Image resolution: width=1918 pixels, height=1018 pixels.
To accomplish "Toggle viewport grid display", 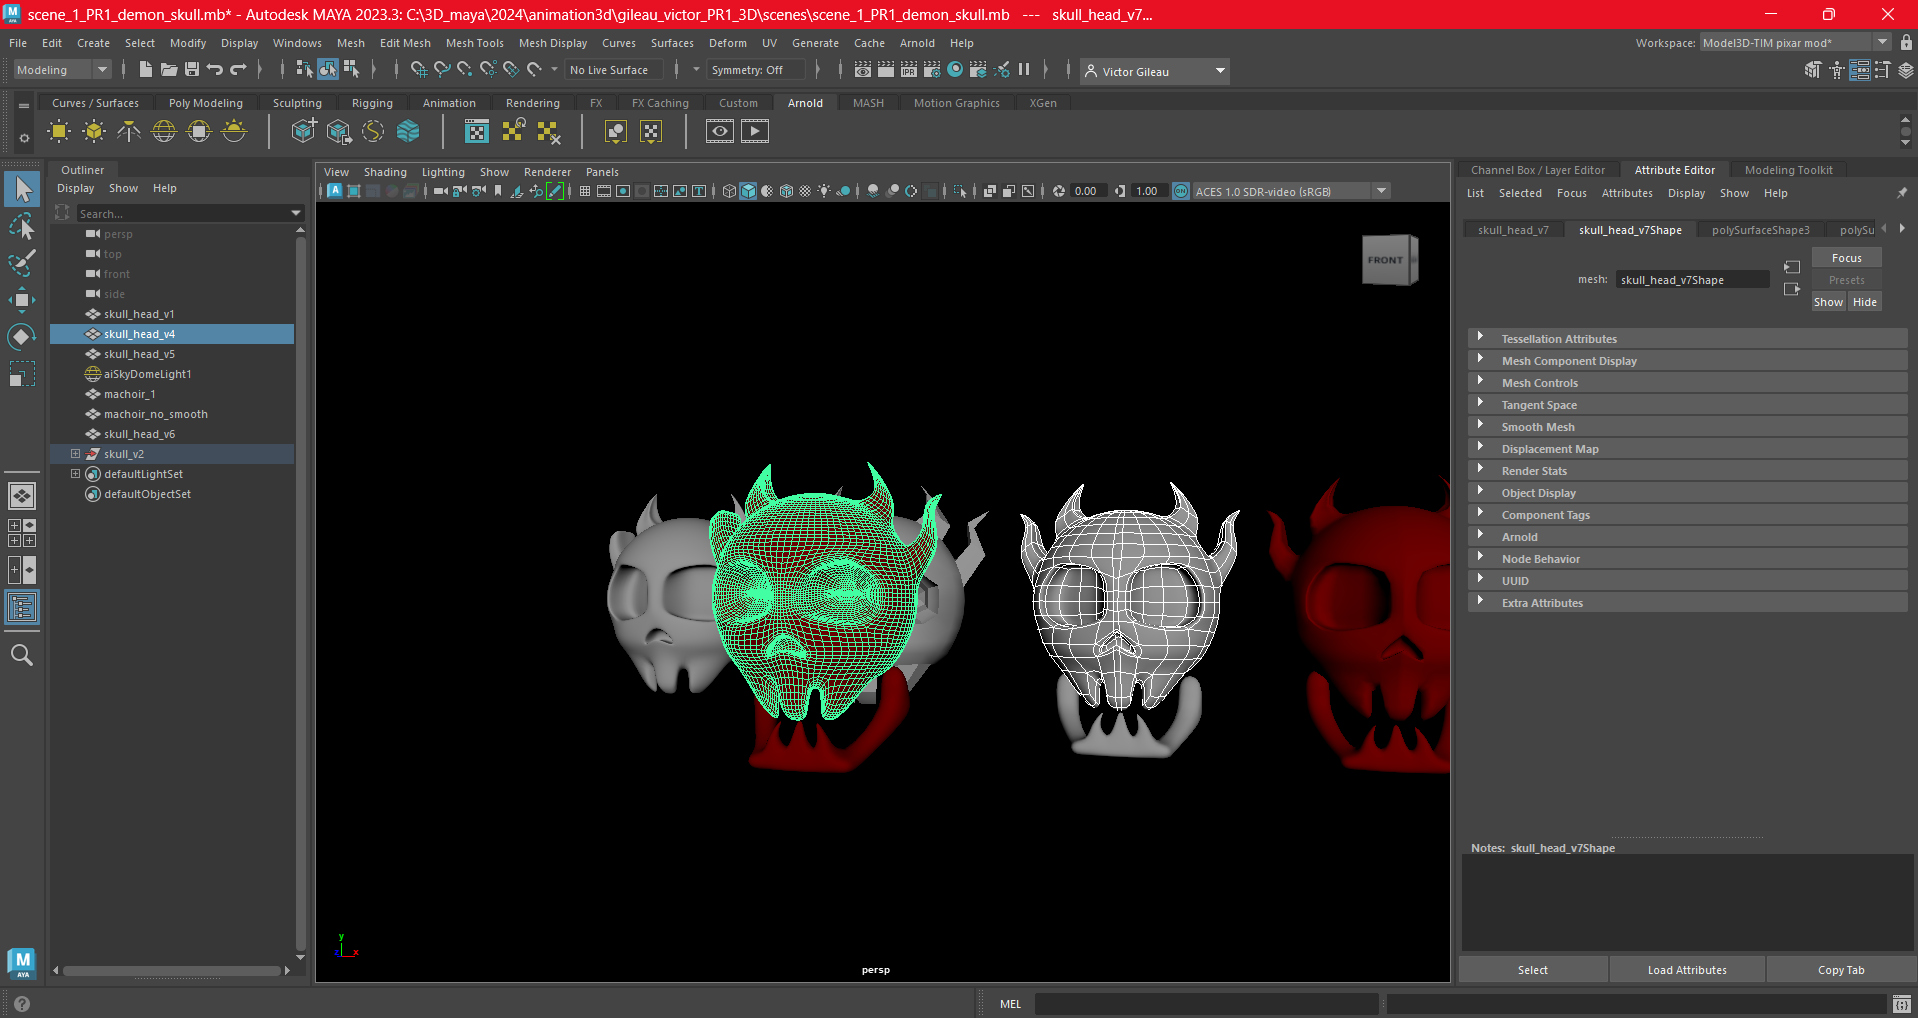I will pyautogui.click(x=585, y=191).
